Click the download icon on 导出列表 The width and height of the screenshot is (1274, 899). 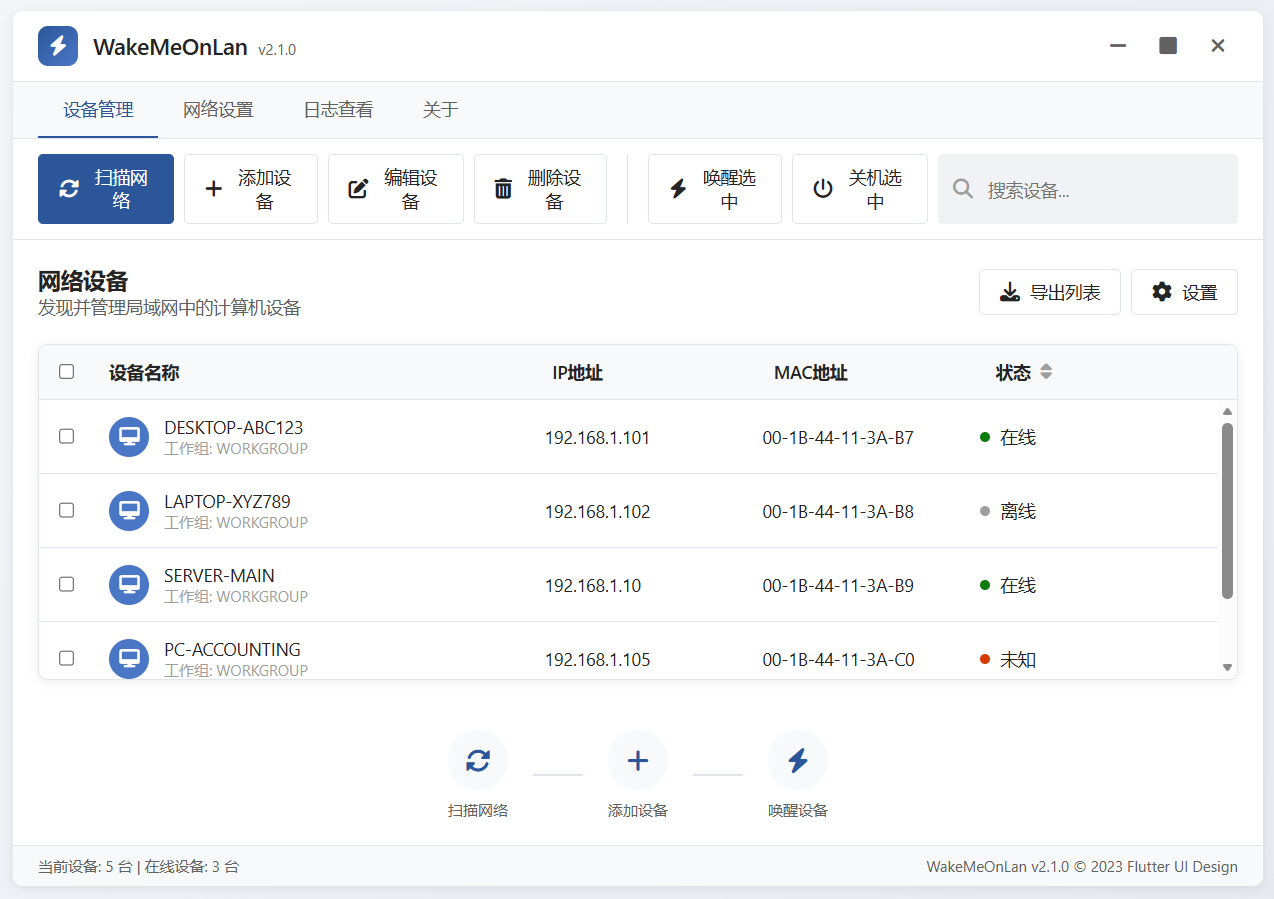pos(1010,292)
